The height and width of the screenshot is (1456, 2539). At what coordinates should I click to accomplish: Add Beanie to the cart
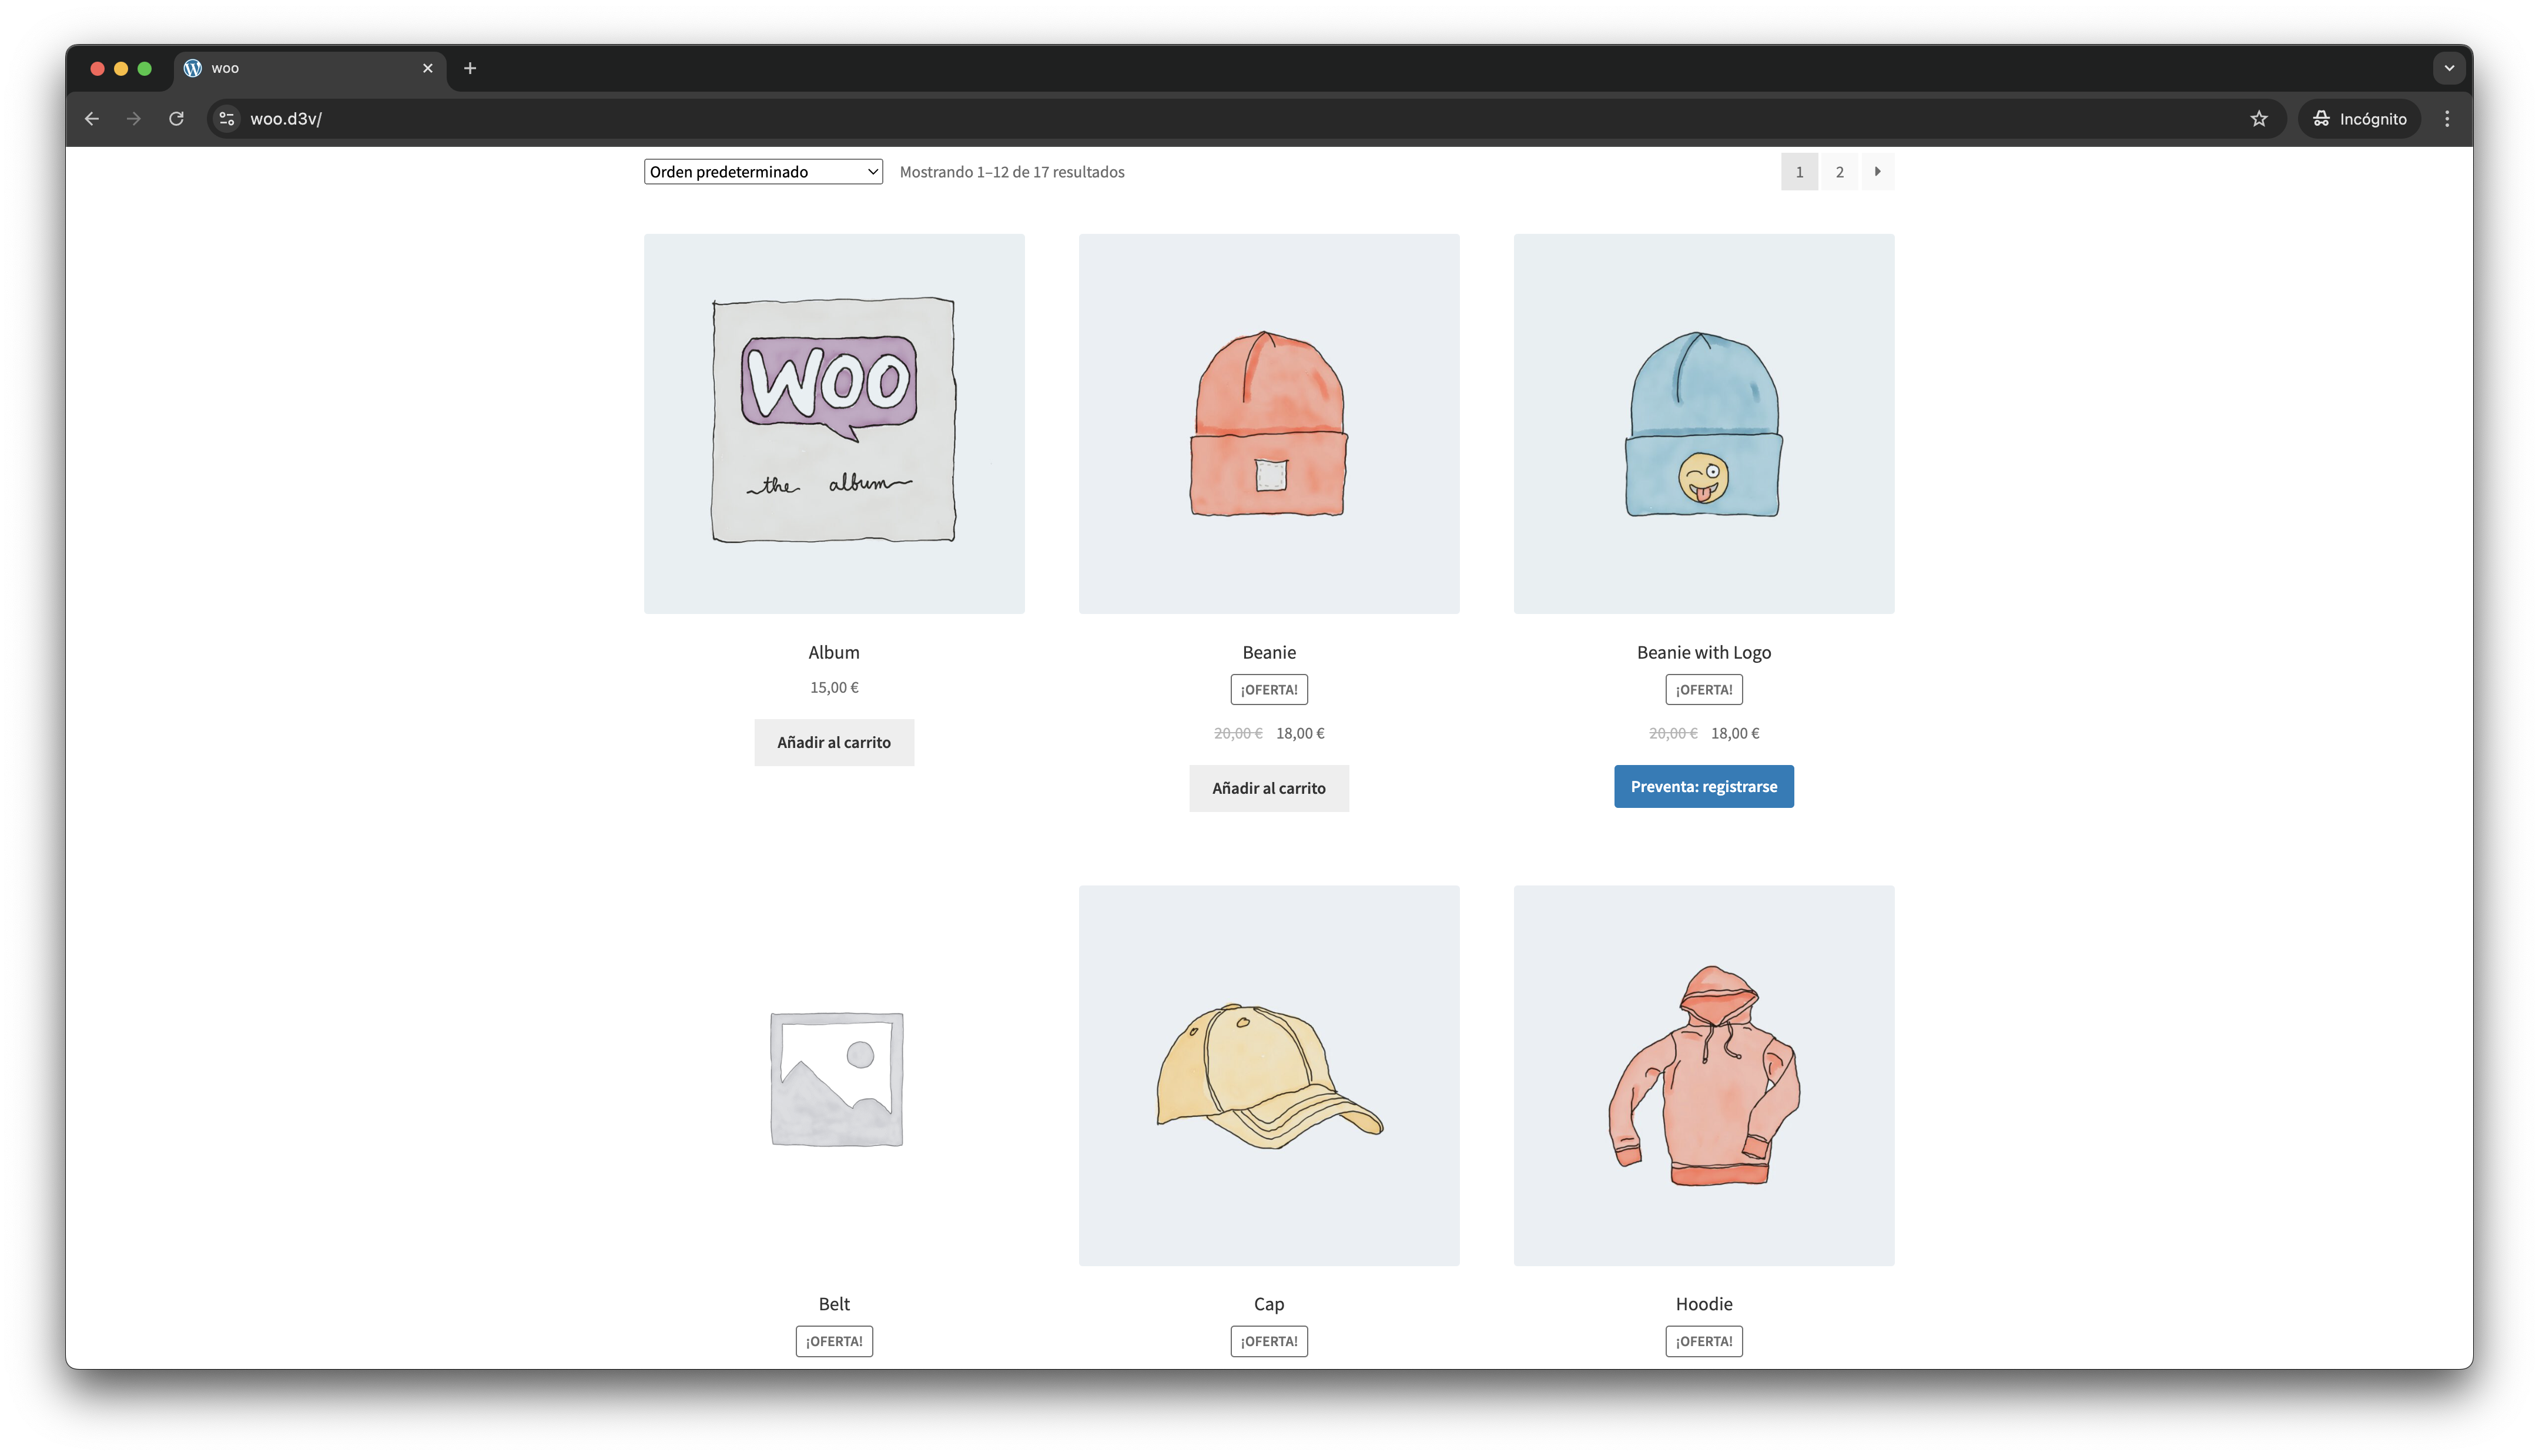tap(1268, 789)
